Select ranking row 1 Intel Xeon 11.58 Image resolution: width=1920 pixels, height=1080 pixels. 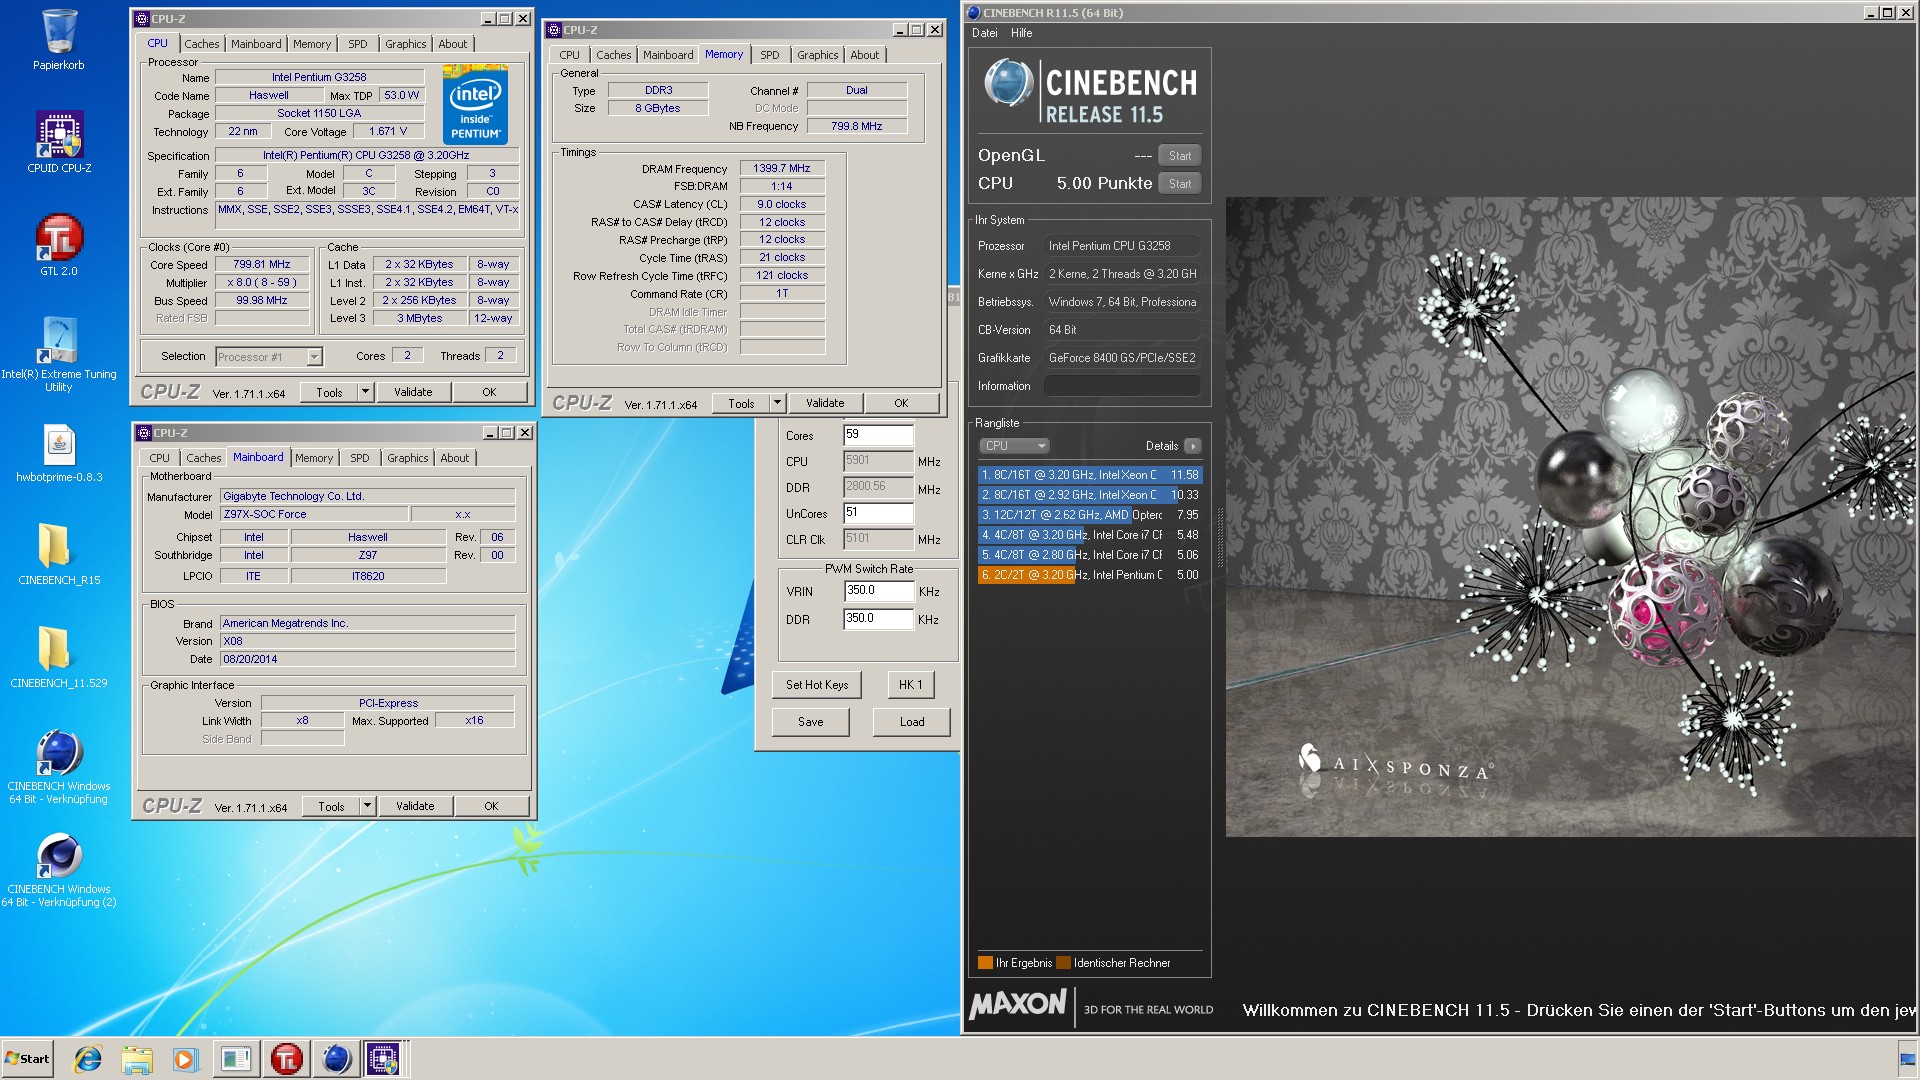click(x=1090, y=475)
